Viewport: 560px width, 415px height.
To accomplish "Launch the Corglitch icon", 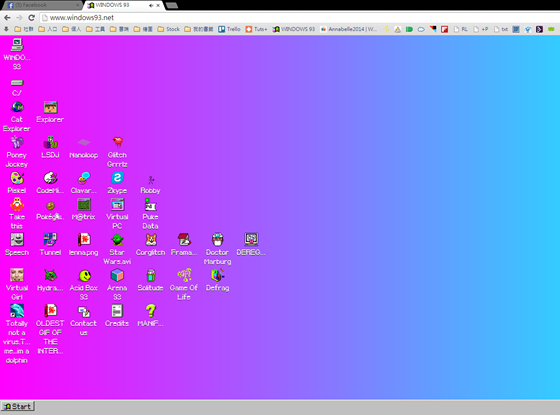I will pyautogui.click(x=150, y=240).
